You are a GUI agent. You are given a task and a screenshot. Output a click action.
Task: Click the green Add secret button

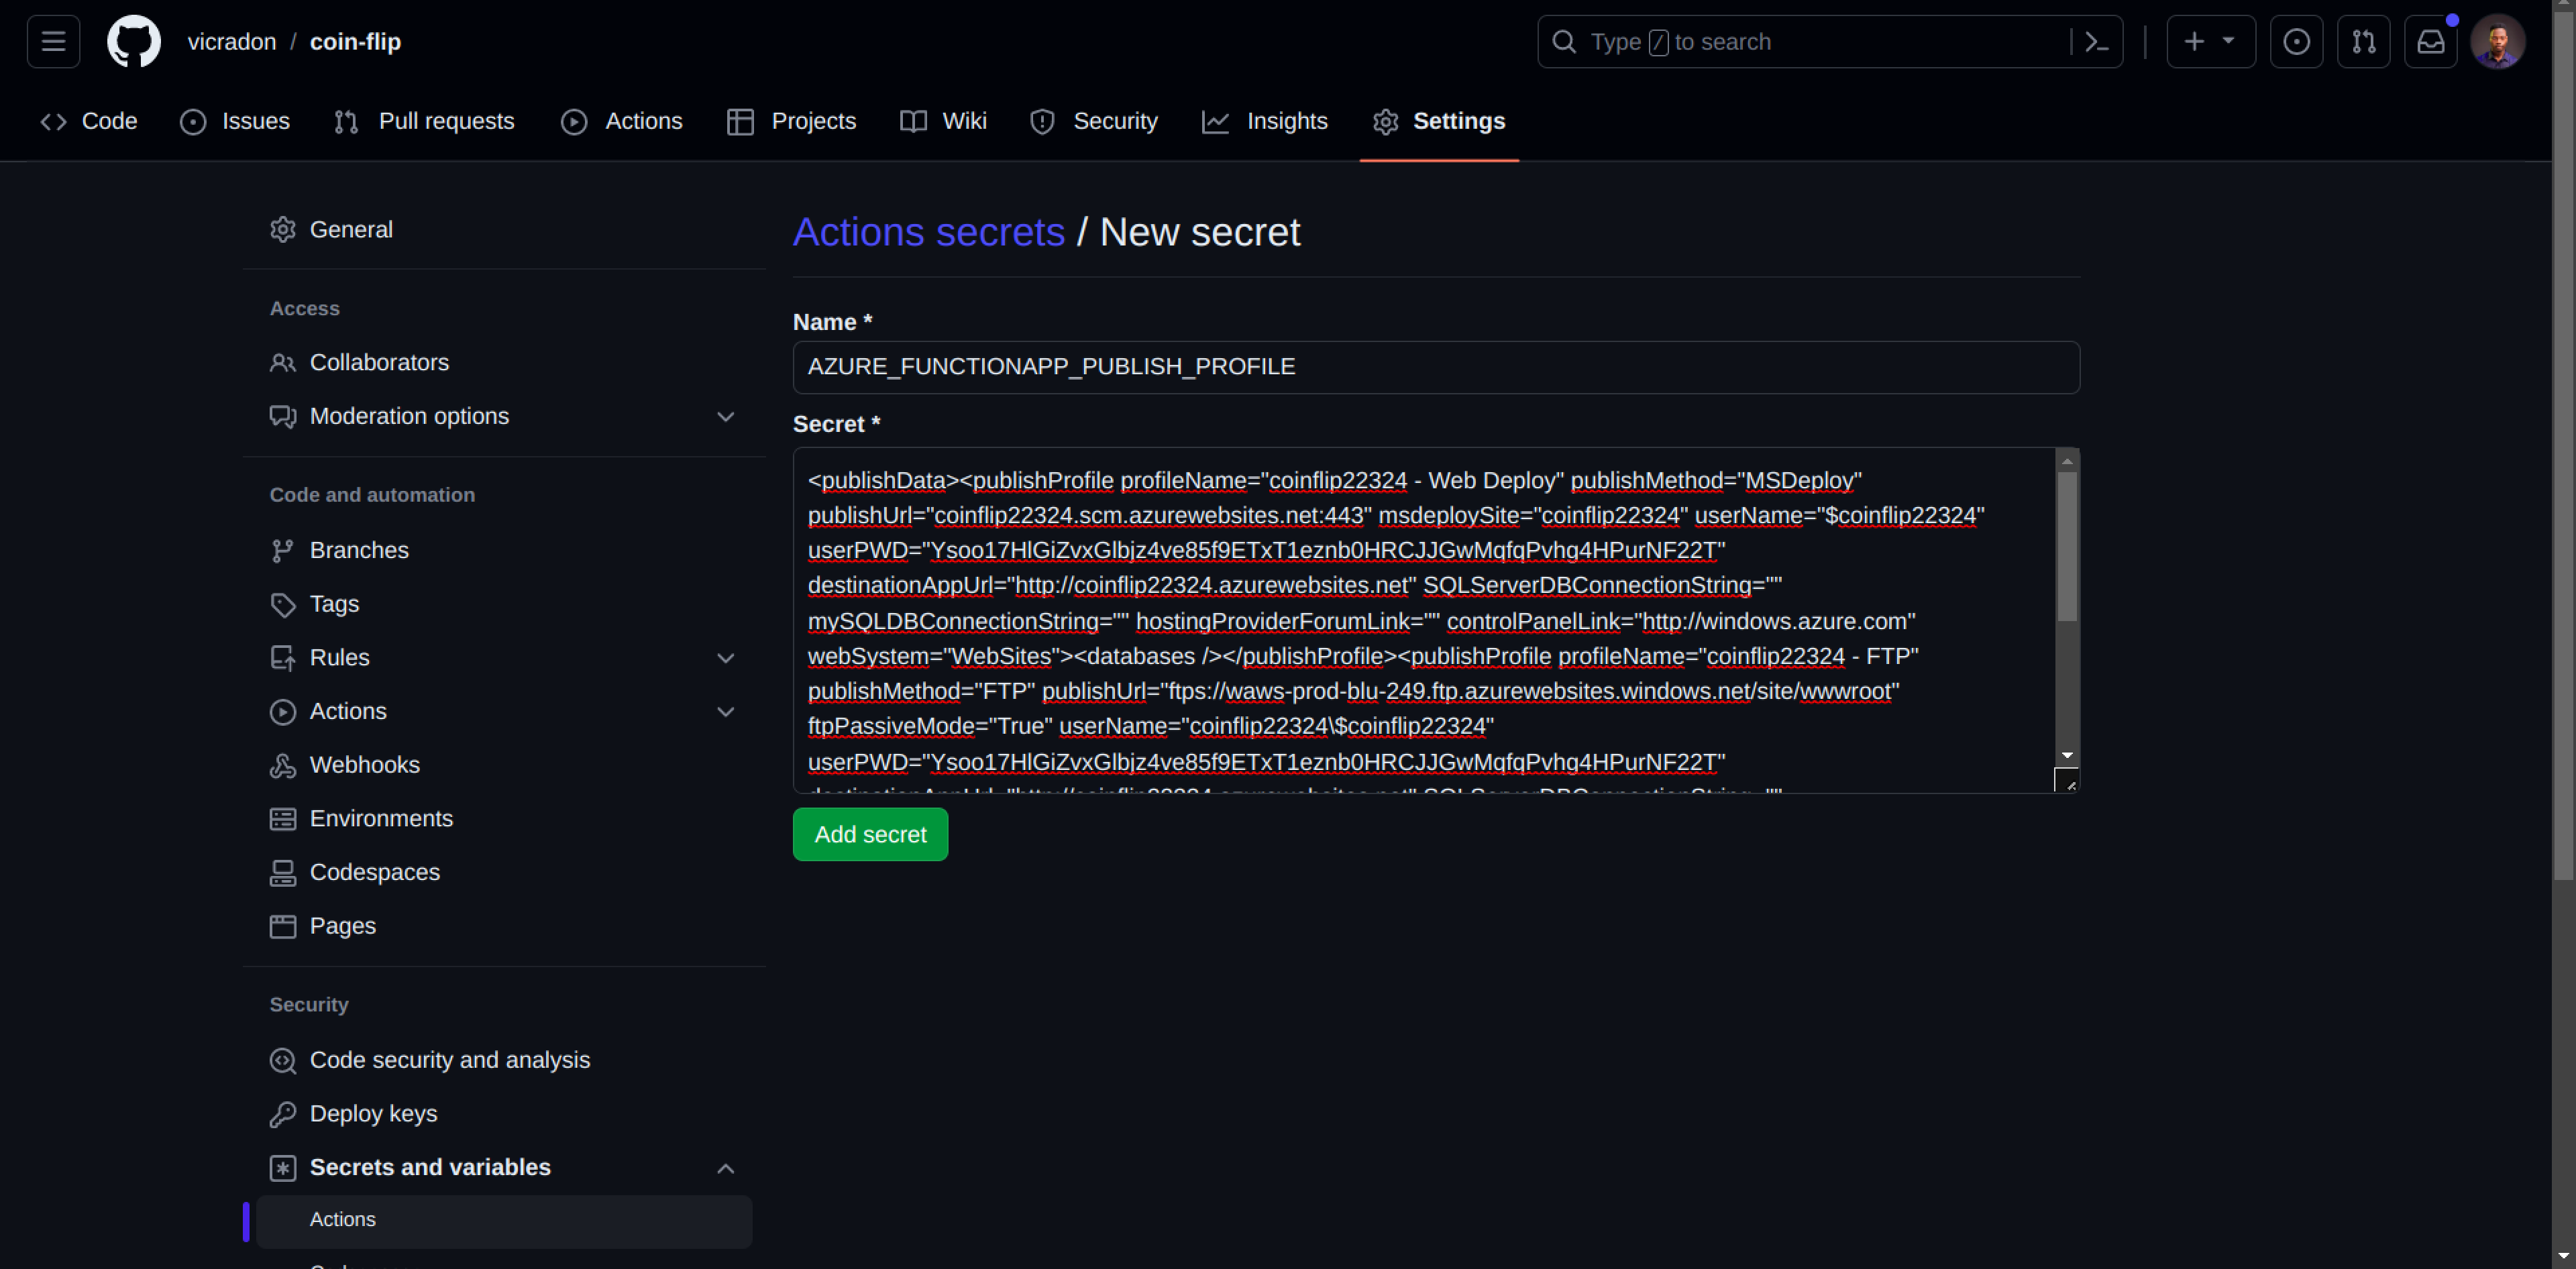pyautogui.click(x=870, y=834)
